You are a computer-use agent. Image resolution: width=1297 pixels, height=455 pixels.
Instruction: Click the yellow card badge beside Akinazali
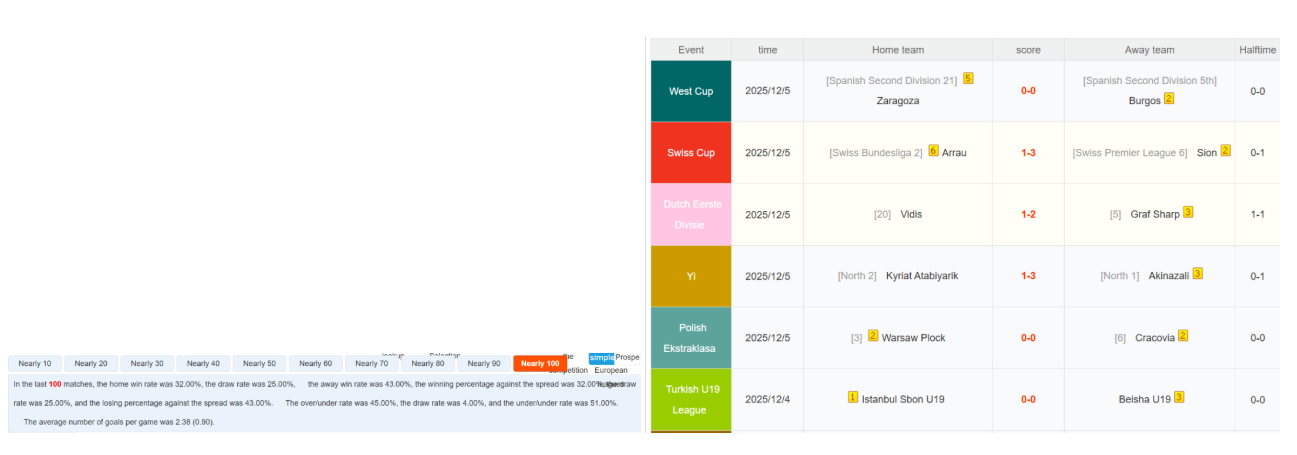click(x=1197, y=273)
